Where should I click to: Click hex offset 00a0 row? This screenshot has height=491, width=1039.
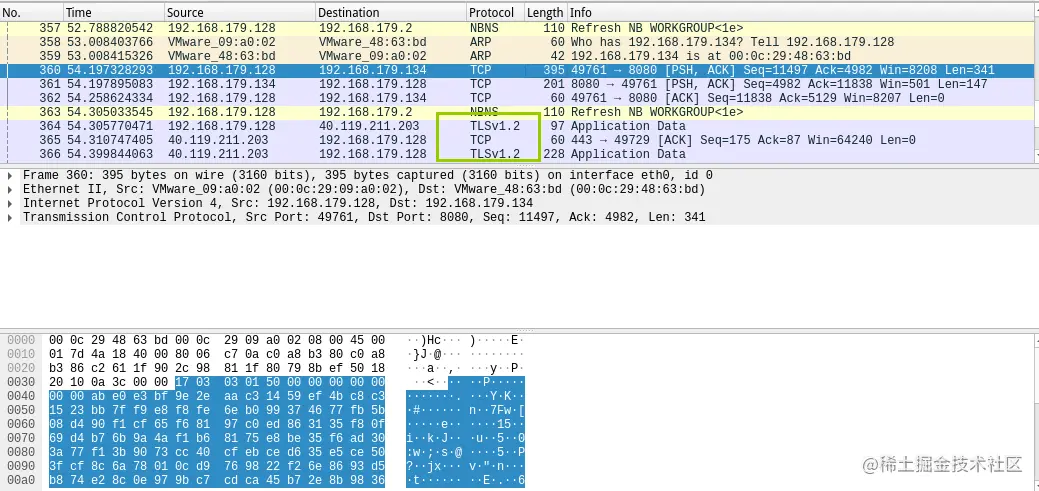coord(20,480)
